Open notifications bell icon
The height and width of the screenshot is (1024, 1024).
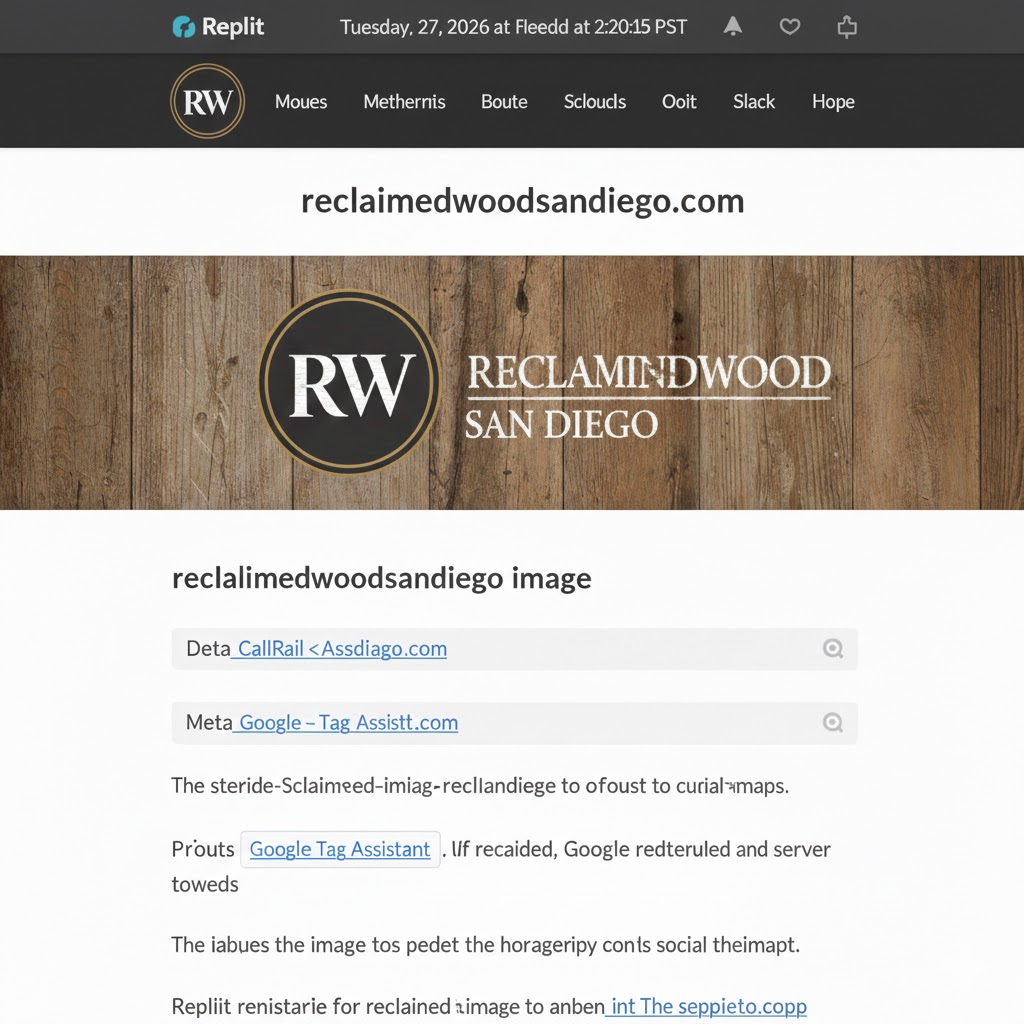click(733, 26)
